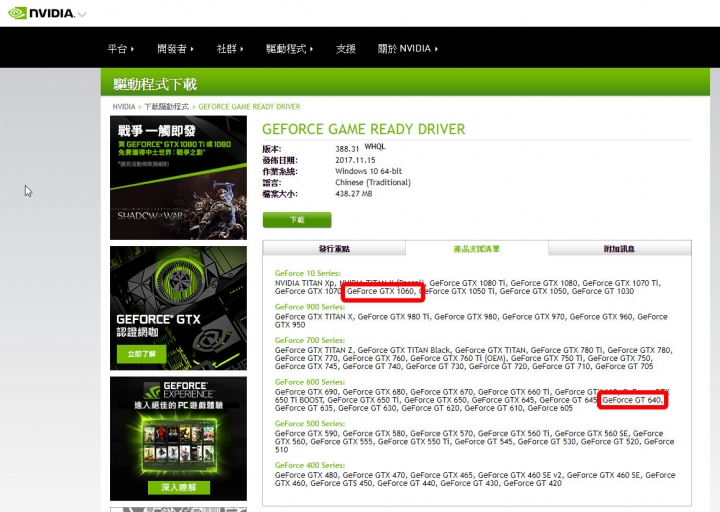720x512 pixels.
Task: Go to the 支援 page
Action: pyautogui.click(x=346, y=49)
